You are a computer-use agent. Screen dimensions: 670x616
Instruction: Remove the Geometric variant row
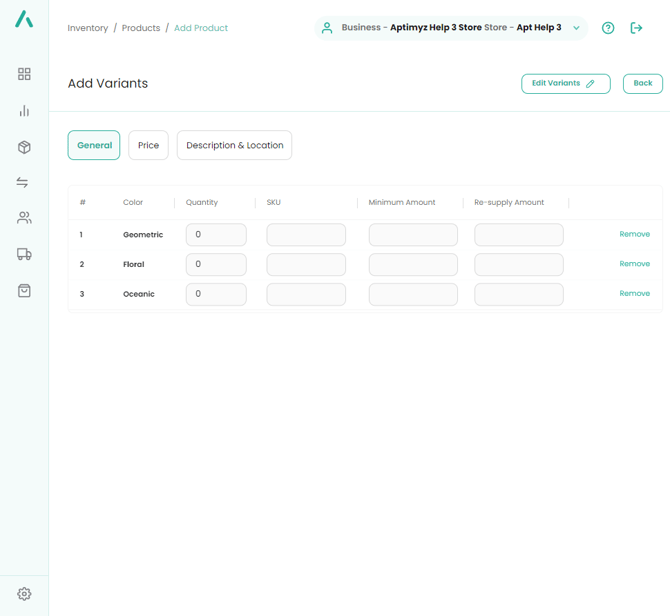tap(634, 234)
